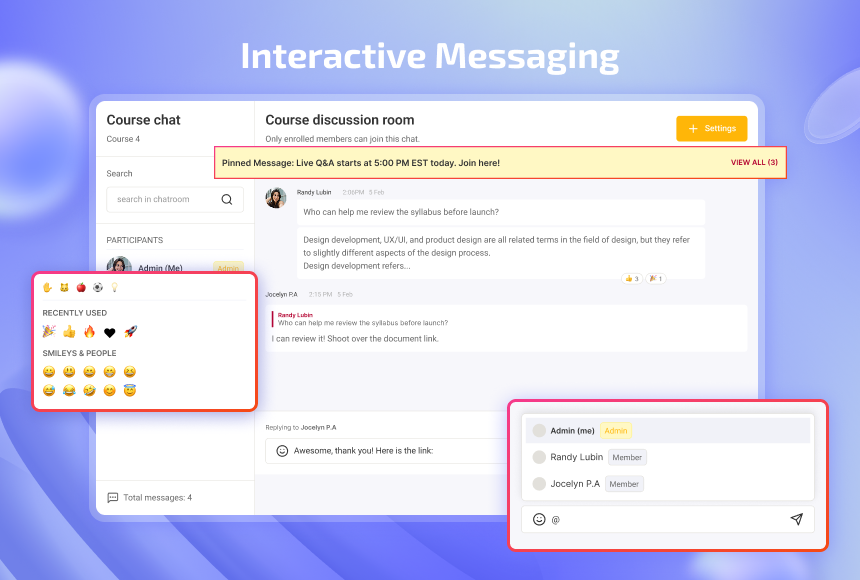
Task: Click the SMILEYS & PEOPLE section header
Action: [80, 353]
